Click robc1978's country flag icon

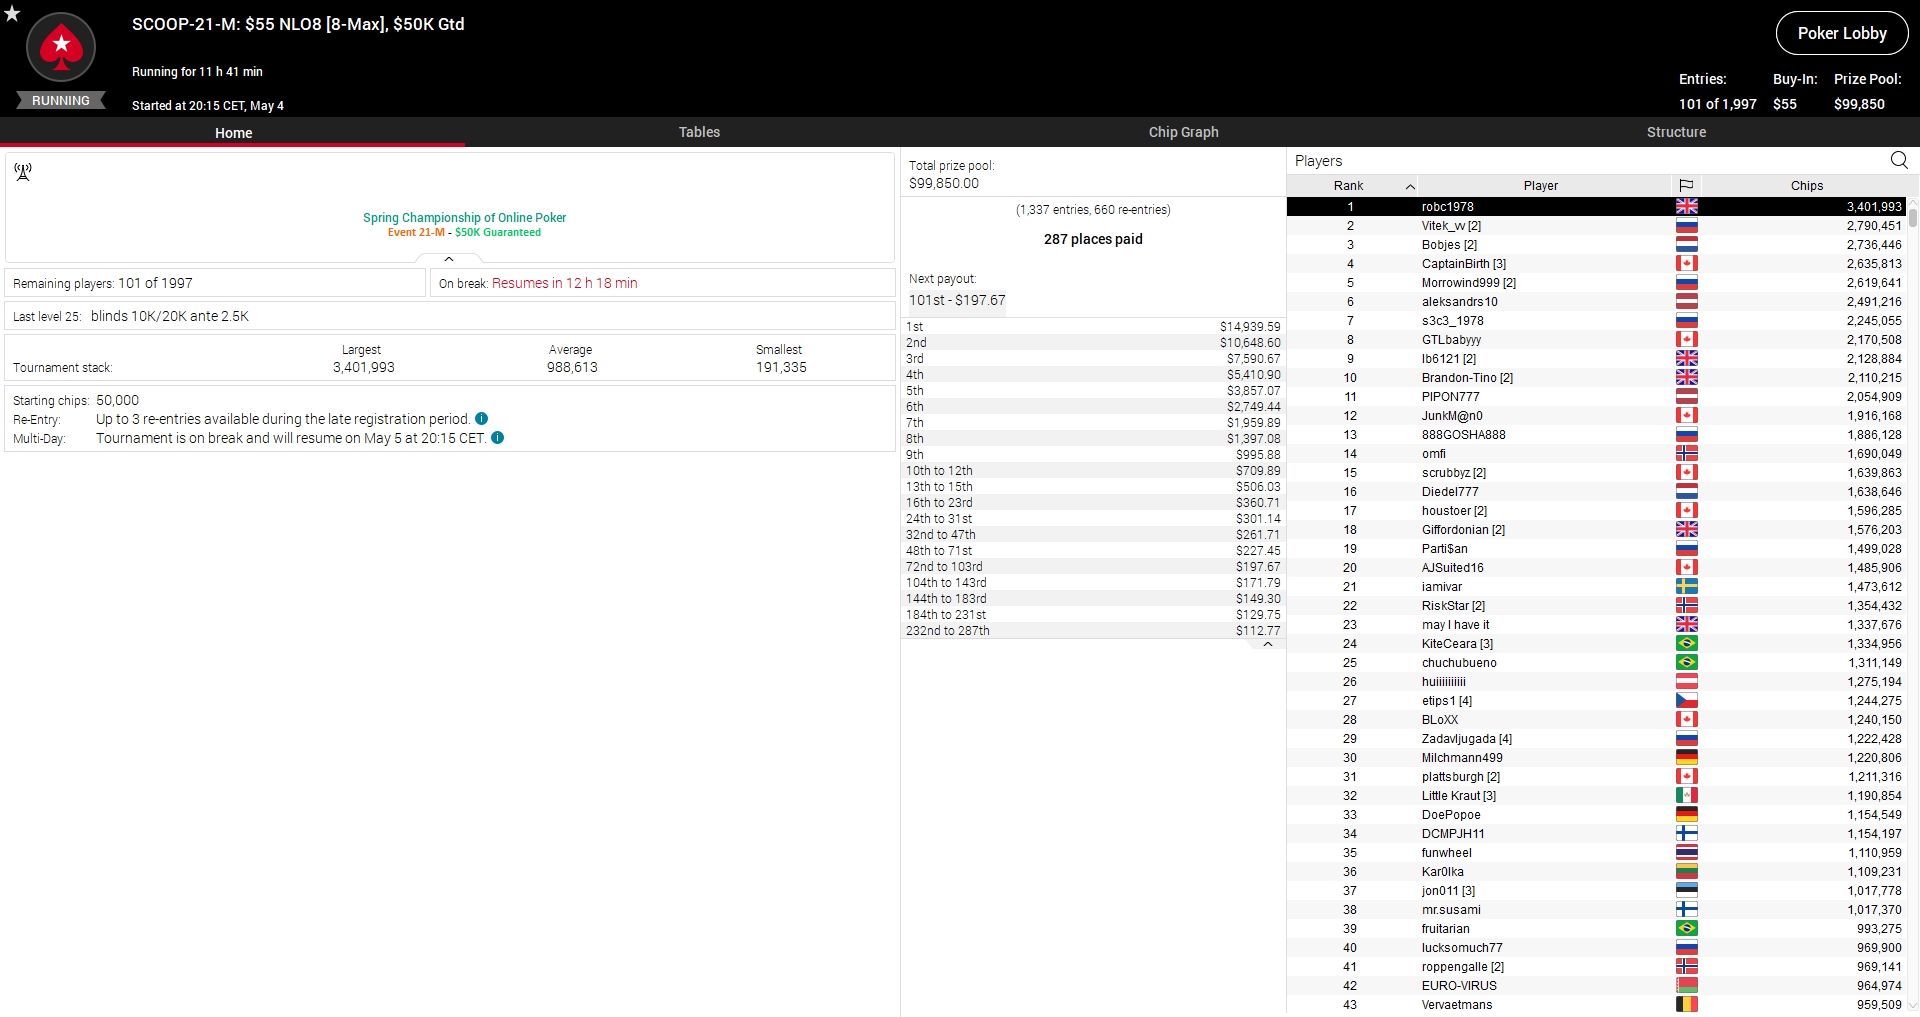tap(1686, 207)
